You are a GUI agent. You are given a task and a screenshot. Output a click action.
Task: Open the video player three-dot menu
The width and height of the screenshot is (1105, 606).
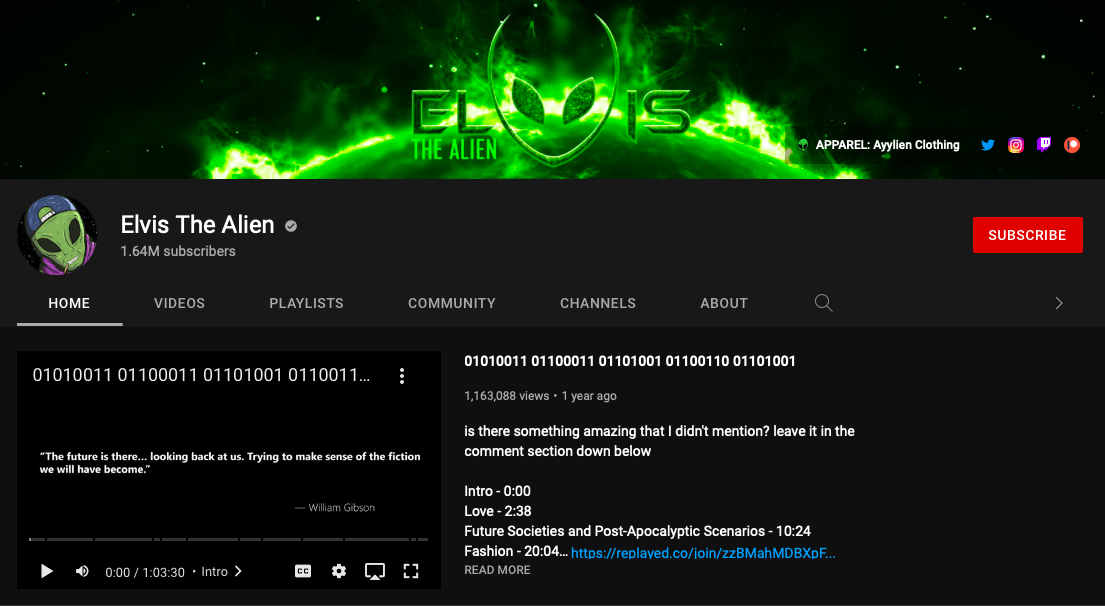[x=402, y=376]
